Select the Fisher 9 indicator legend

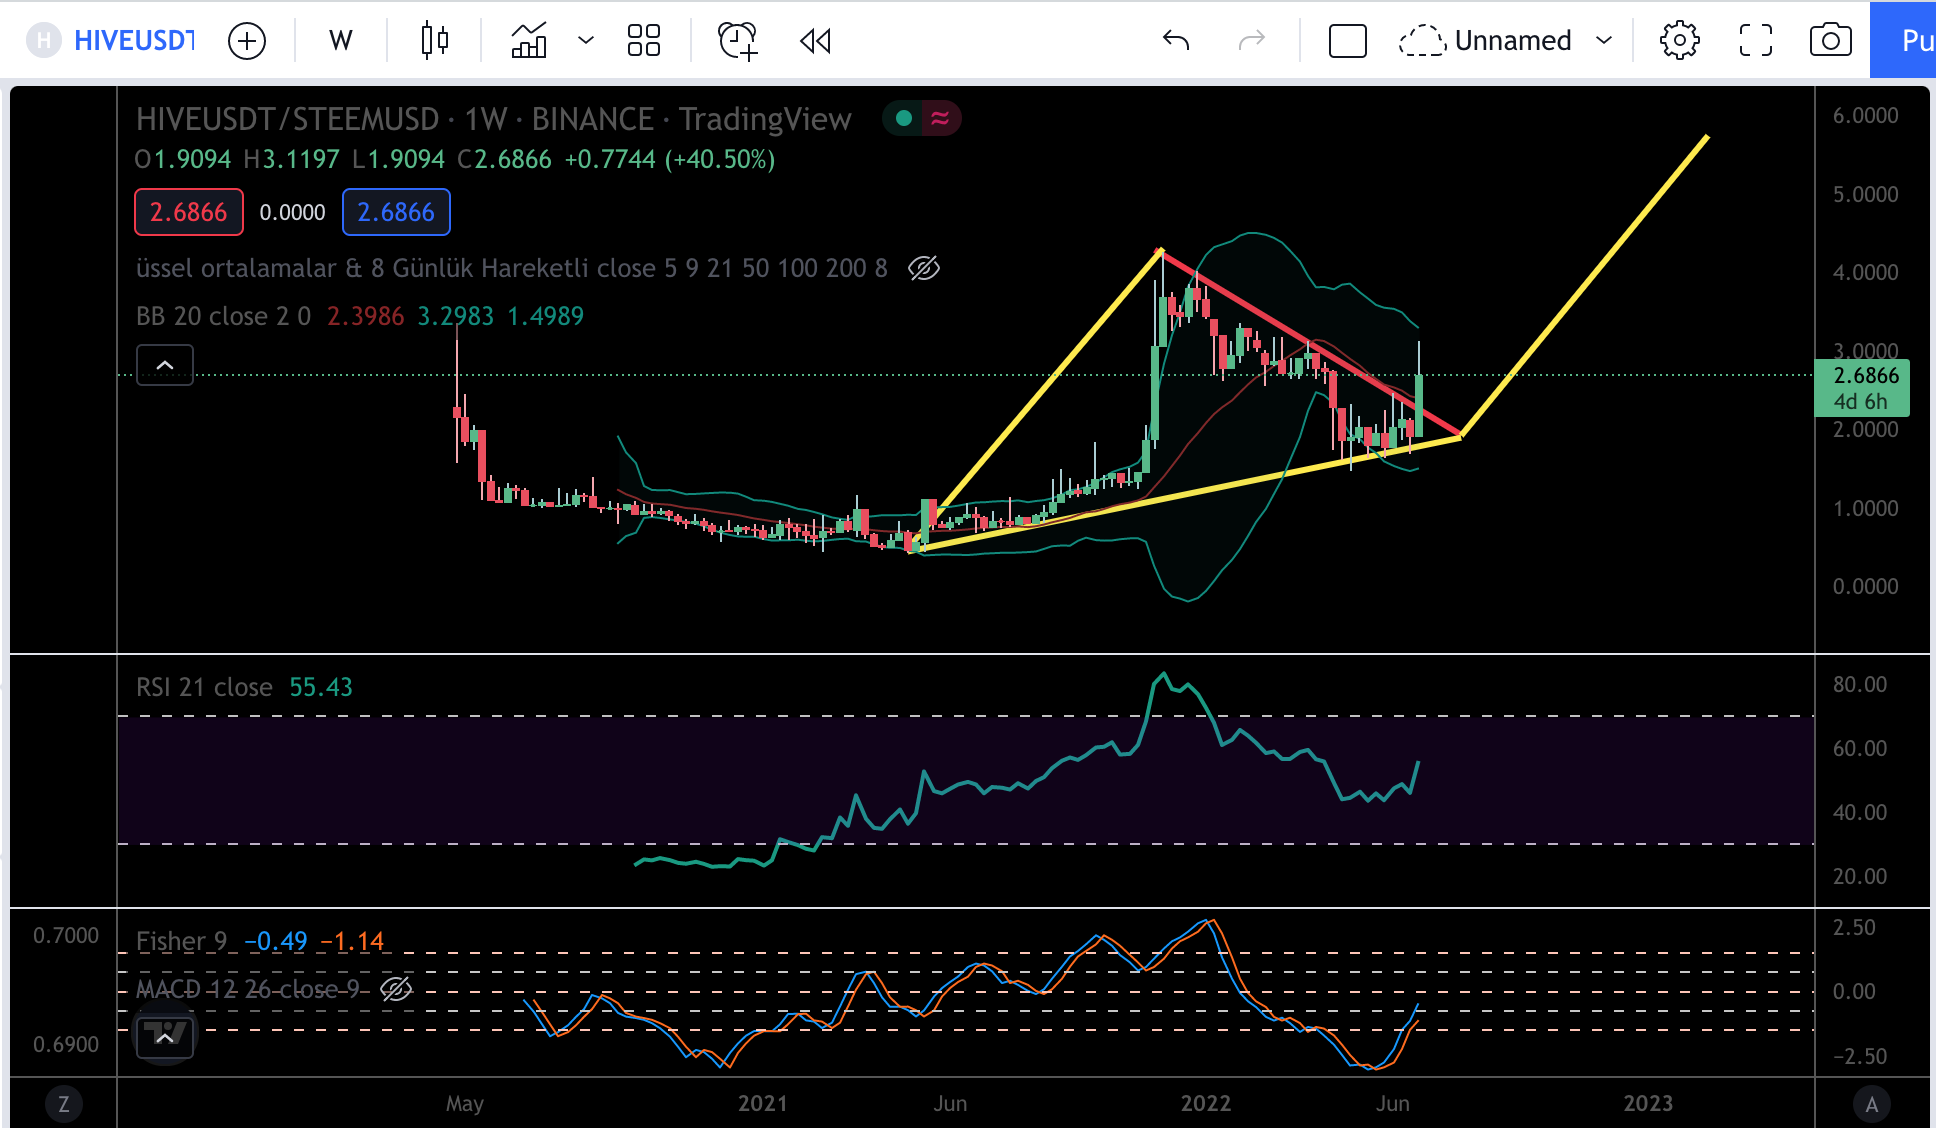click(182, 942)
